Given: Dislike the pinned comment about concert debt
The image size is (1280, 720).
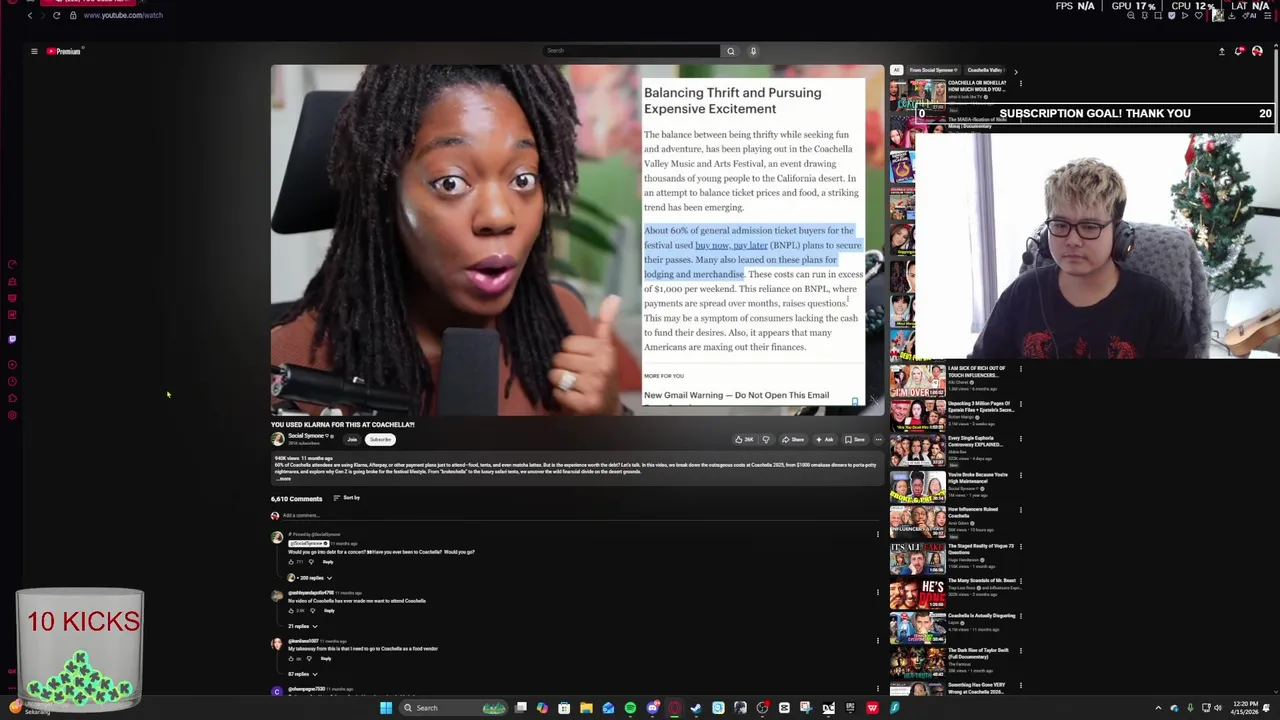Looking at the screenshot, I should (x=312, y=562).
